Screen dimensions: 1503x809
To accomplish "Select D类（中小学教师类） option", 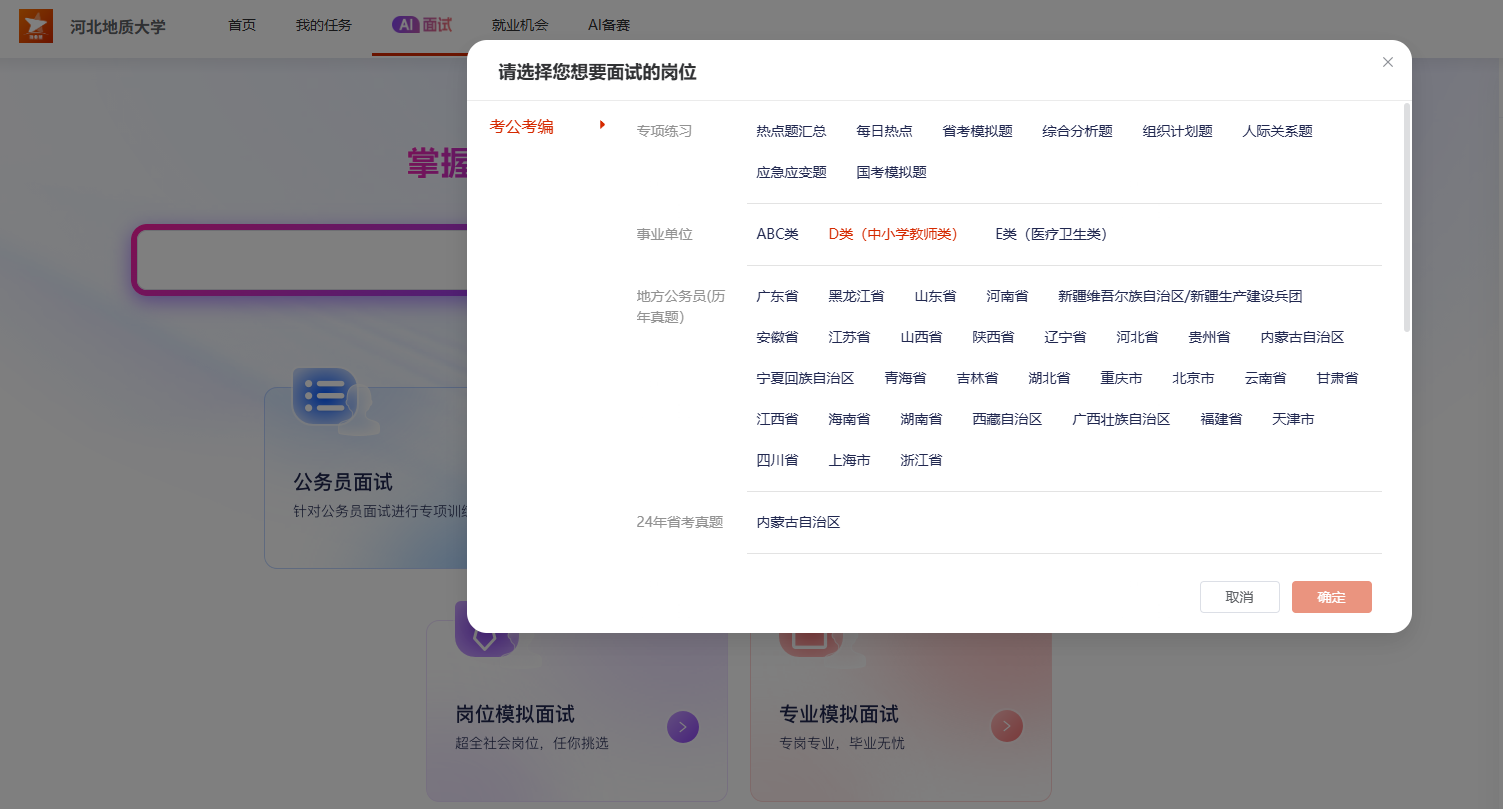I will coord(892,234).
